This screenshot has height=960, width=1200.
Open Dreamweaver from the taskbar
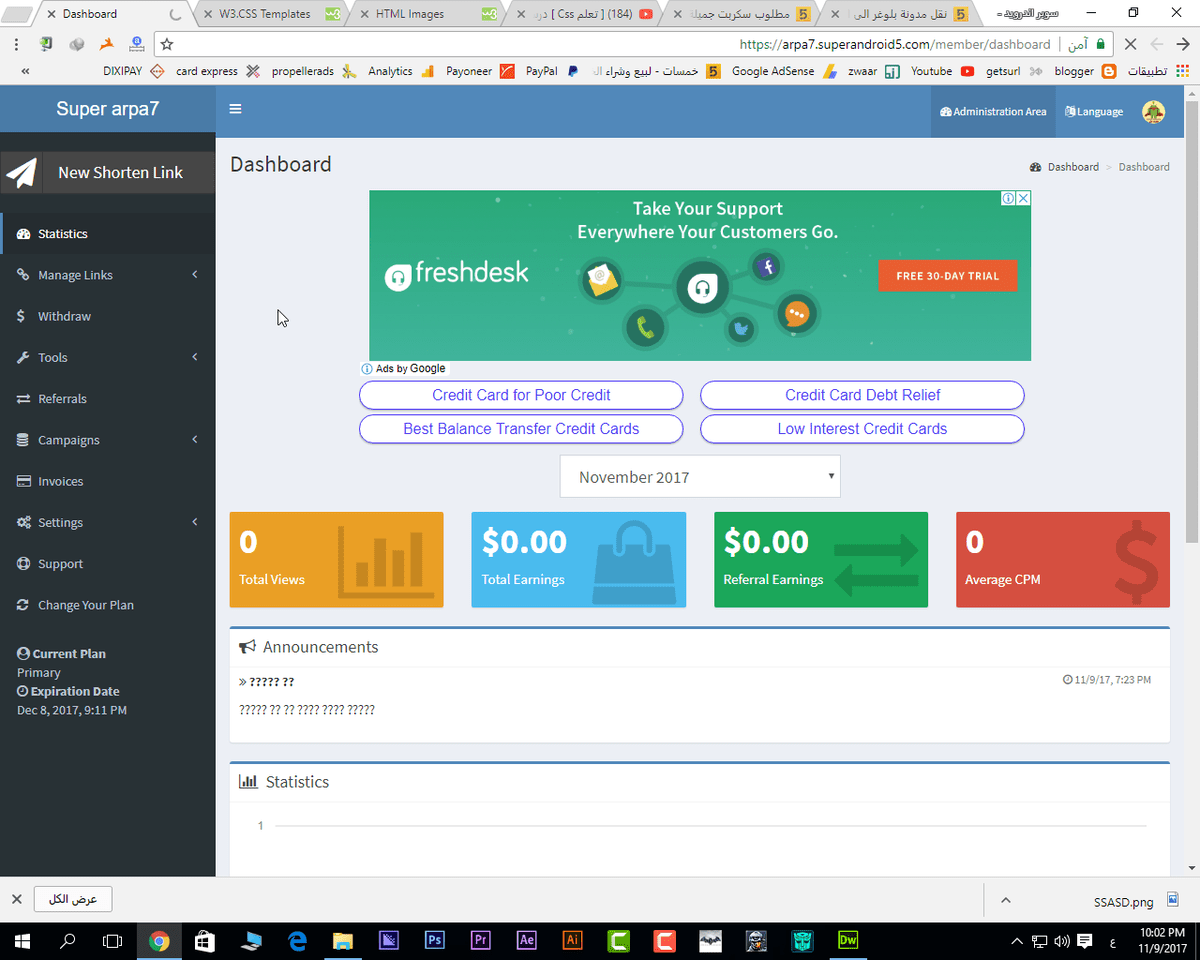848,940
